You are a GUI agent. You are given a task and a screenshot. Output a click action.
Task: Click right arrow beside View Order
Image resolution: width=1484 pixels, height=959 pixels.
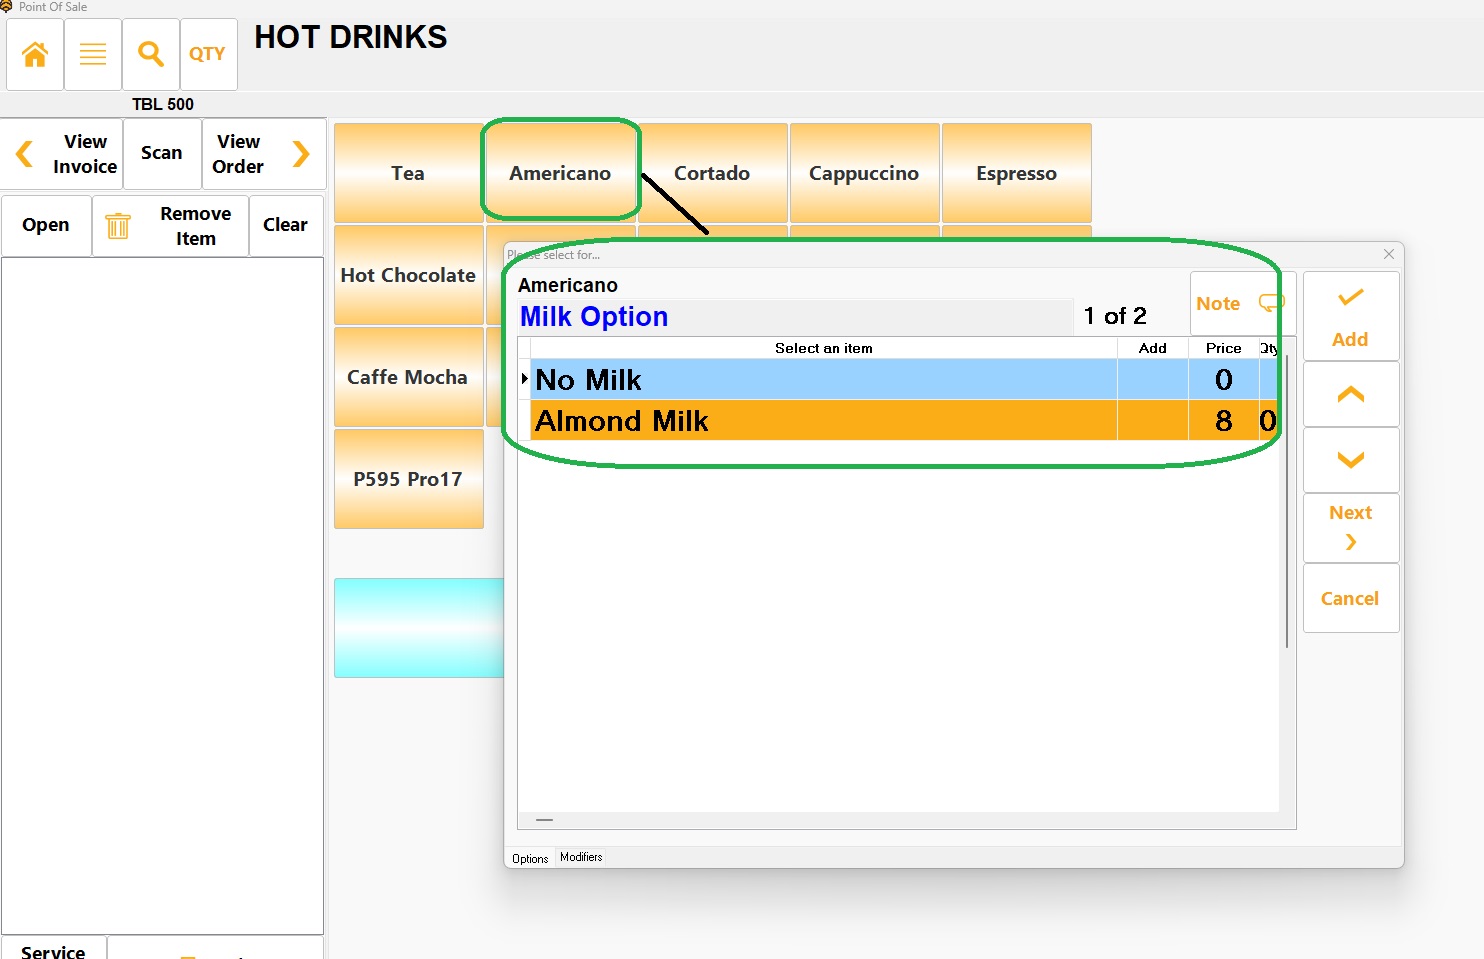coord(301,154)
